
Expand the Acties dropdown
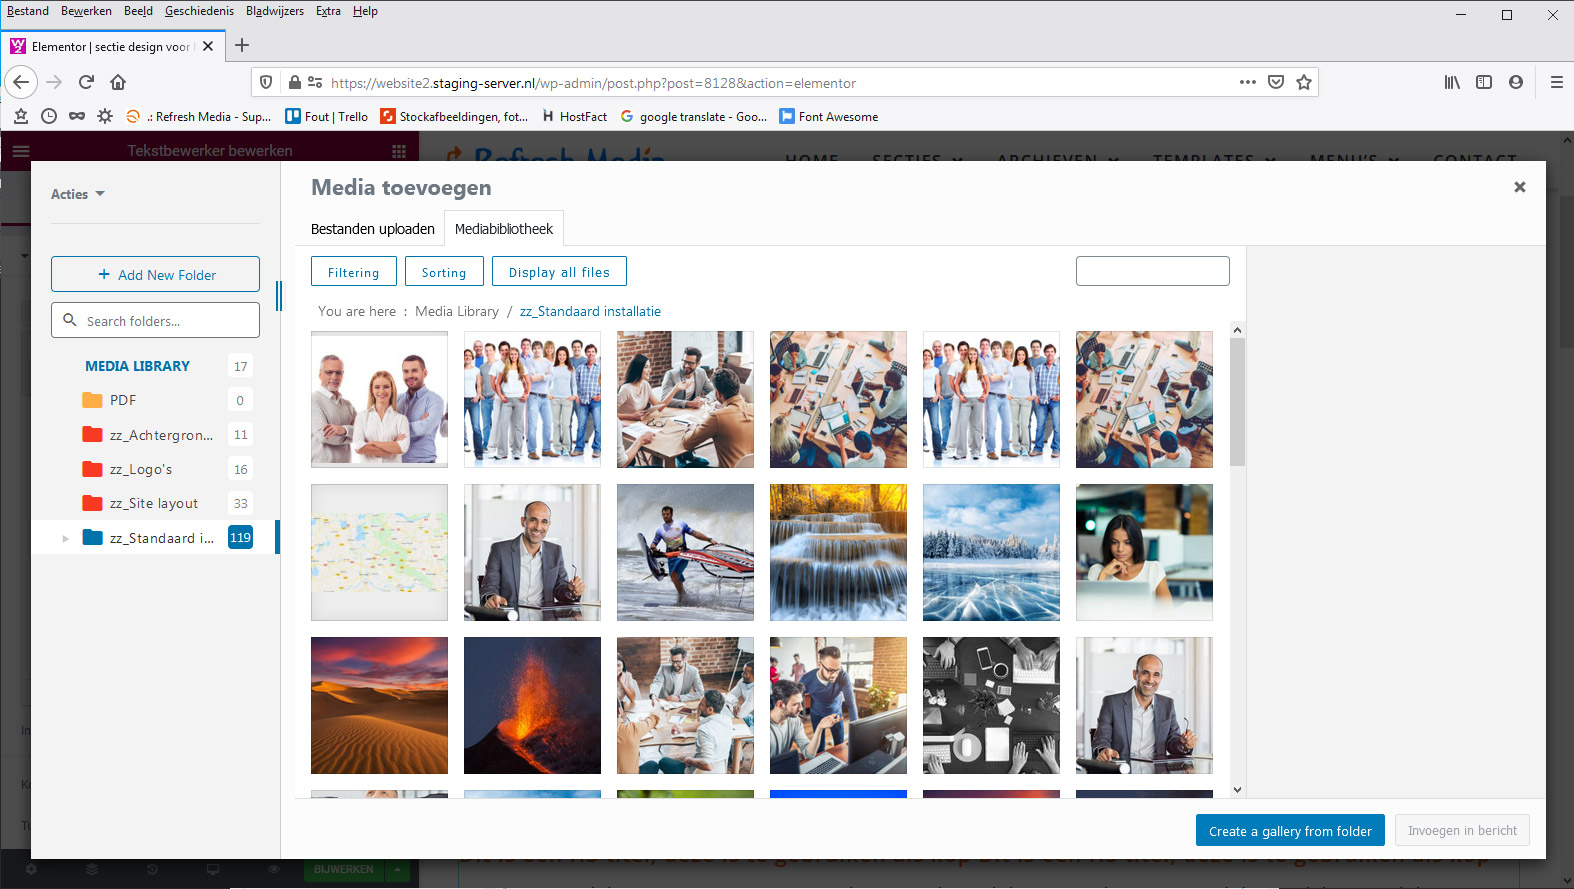click(x=78, y=194)
